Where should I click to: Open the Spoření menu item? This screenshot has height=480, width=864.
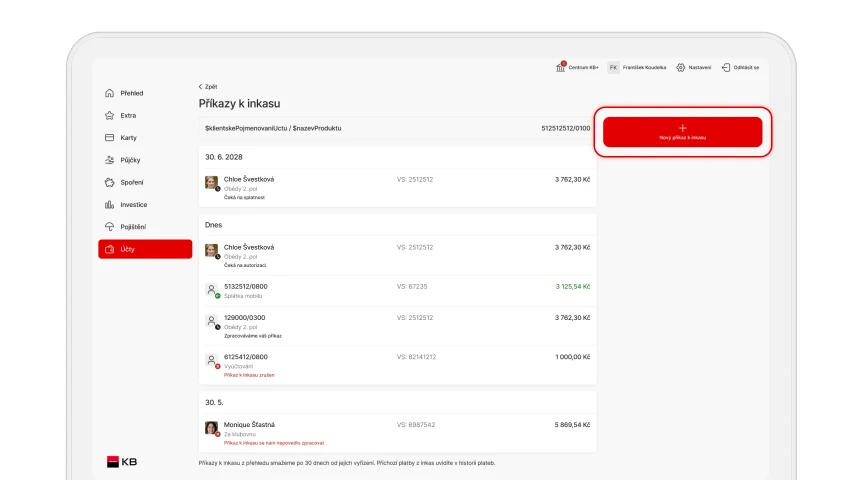[145, 182]
